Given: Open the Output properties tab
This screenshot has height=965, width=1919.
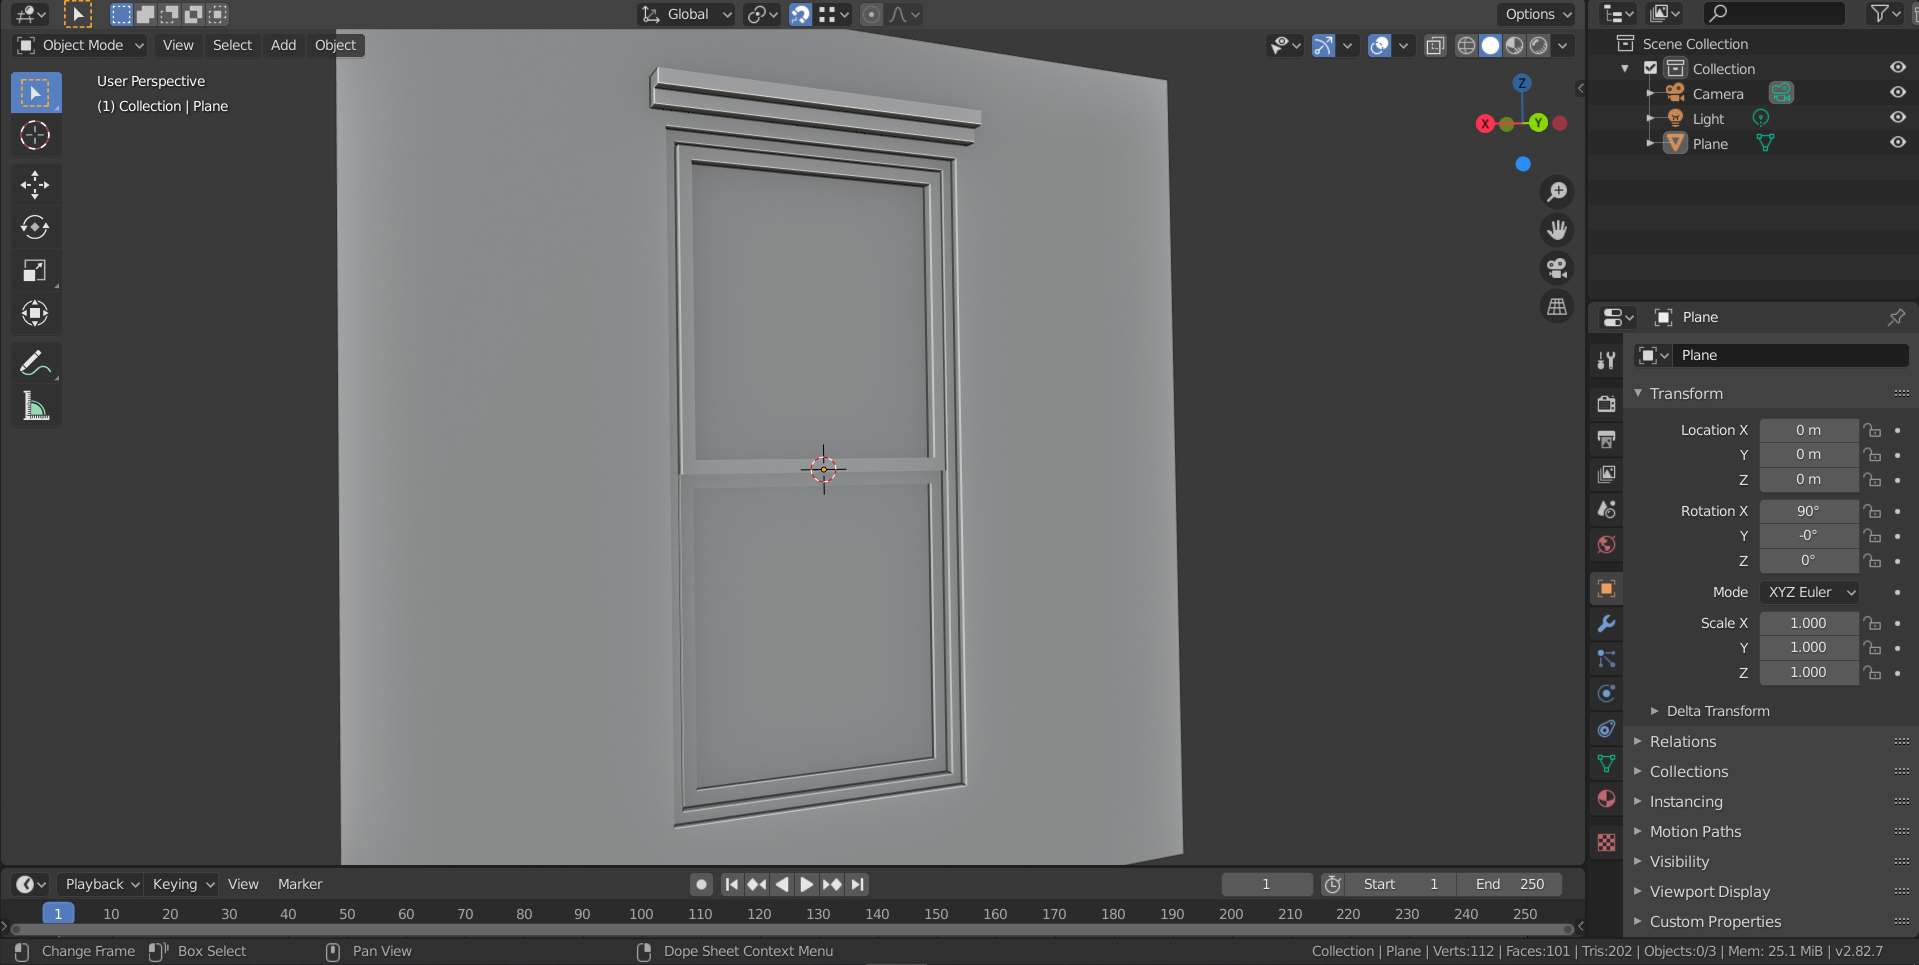Looking at the screenshot, I should (x=1606, y=439).
